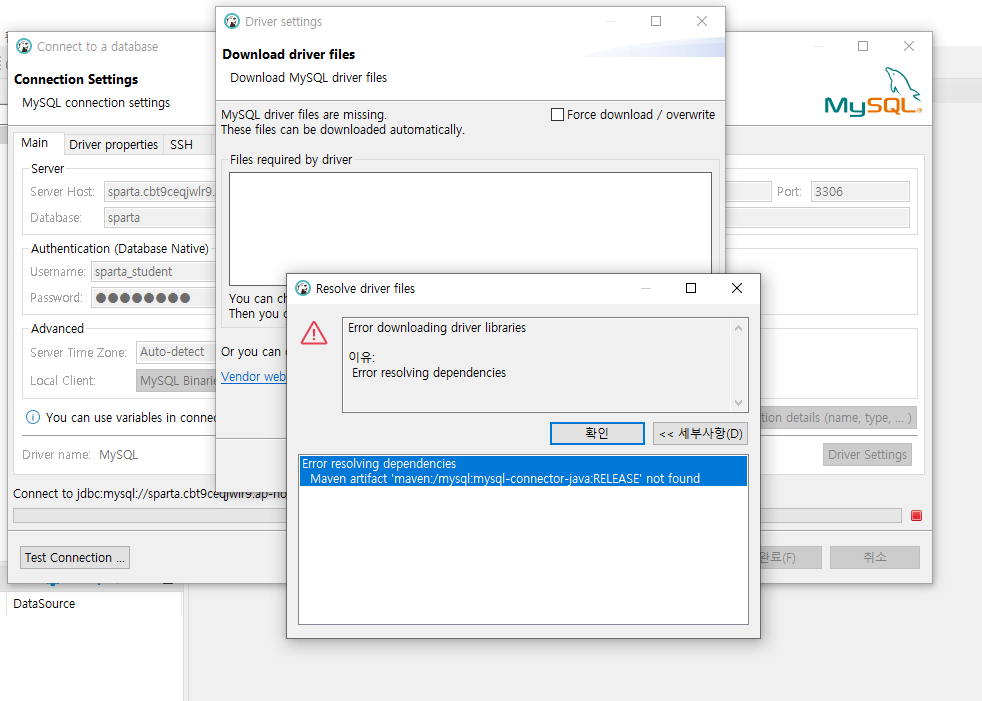Click the error message scrollbar up arrow

point(738,328)
